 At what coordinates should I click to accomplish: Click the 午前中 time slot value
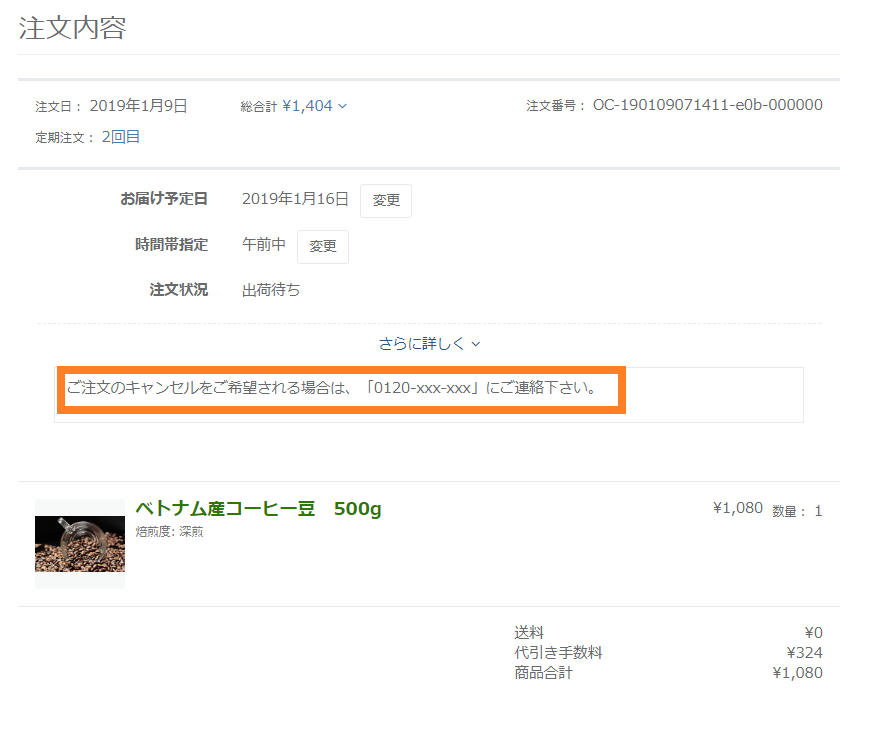(264, 245)
